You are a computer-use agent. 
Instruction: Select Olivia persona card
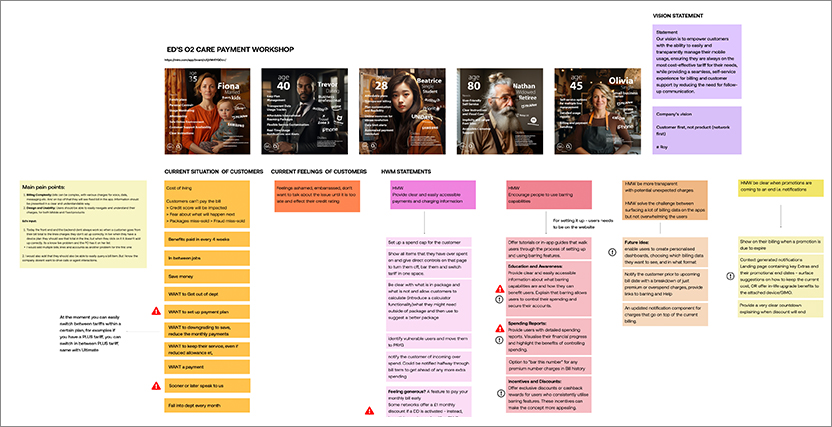pos(597,111)
